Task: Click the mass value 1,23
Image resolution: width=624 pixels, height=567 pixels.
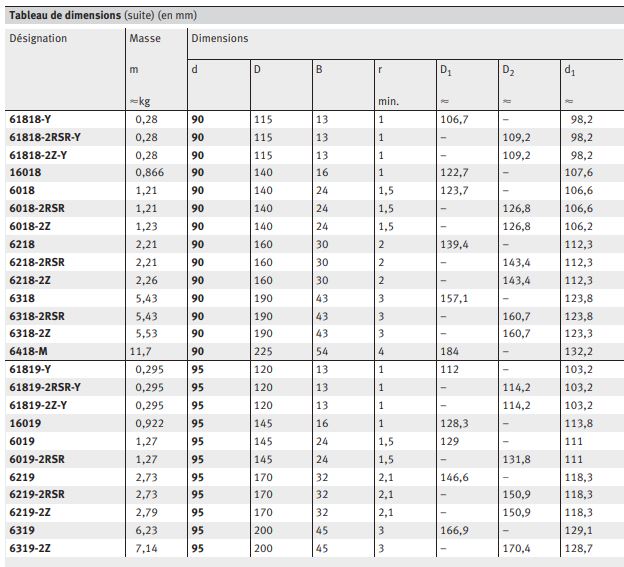Action: click(146, 226)
